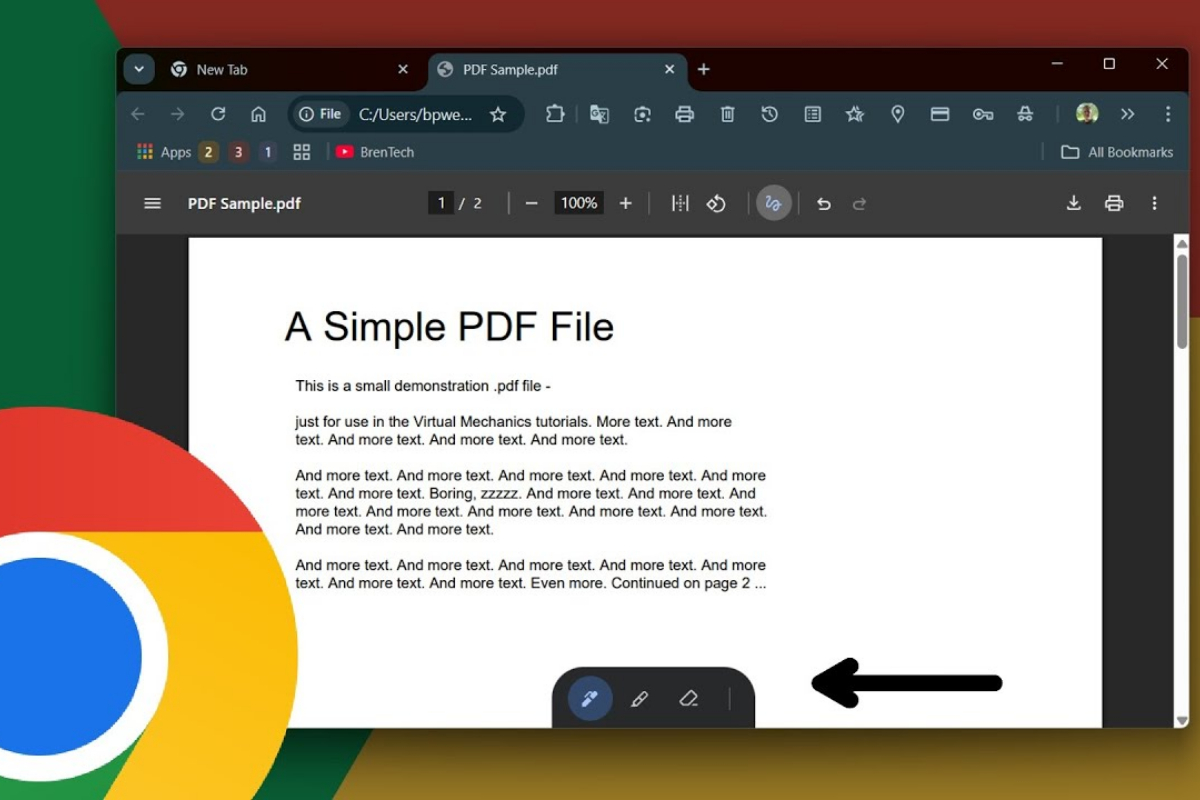Screen dimensions: 1200x800
Task: Click the trash can extension icon
Action: 727,114
